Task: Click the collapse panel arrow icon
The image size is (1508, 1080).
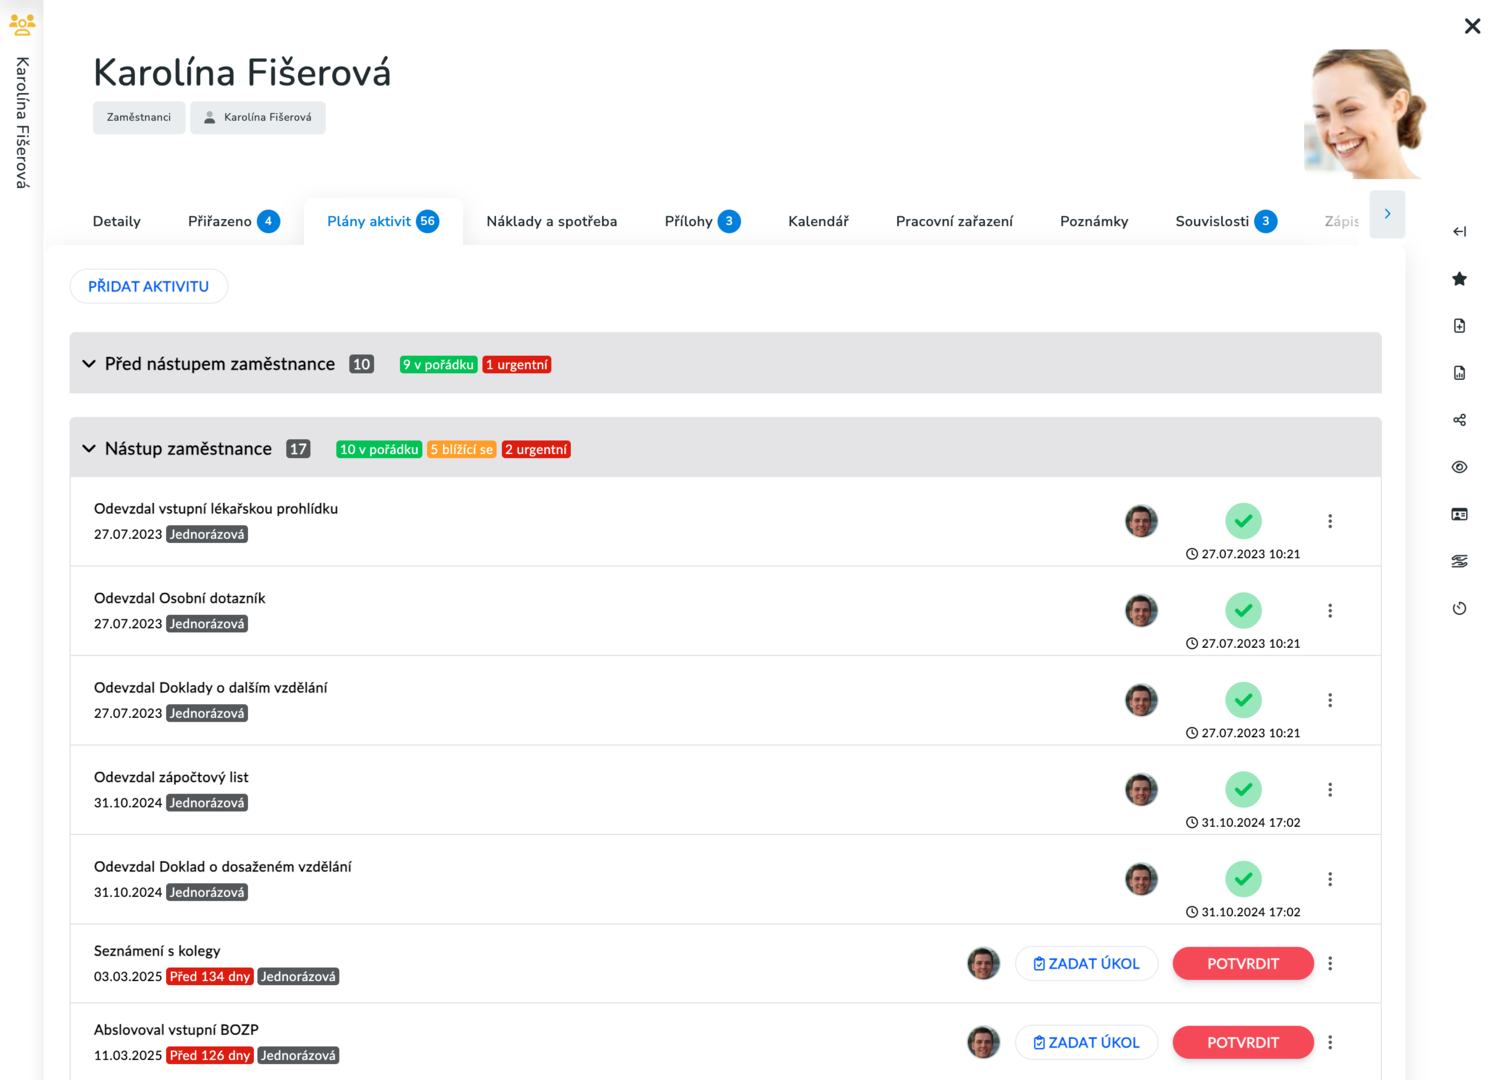Action: click(x=1459, y=232)
